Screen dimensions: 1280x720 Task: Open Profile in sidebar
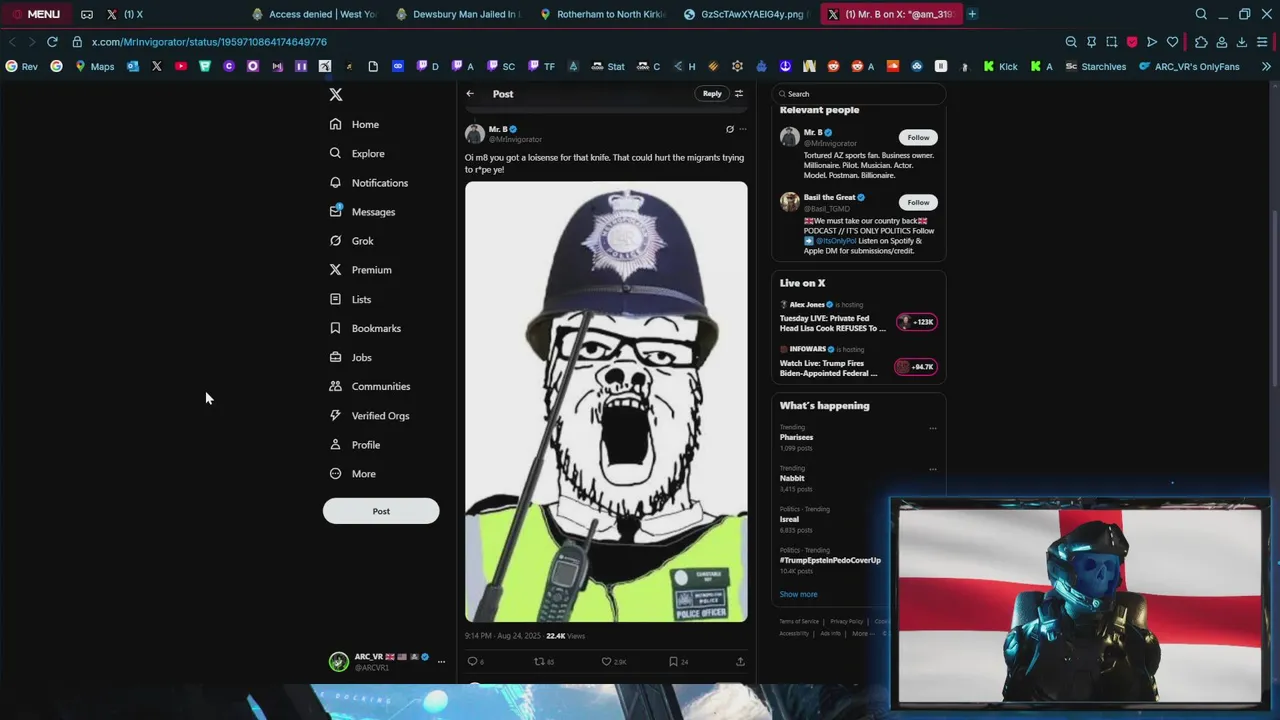(x=355, y=445)
